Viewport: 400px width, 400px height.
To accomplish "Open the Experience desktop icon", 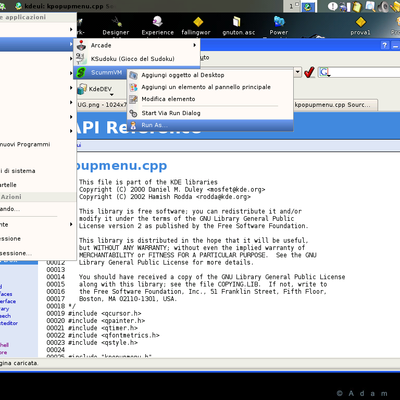I will [157, 26].
